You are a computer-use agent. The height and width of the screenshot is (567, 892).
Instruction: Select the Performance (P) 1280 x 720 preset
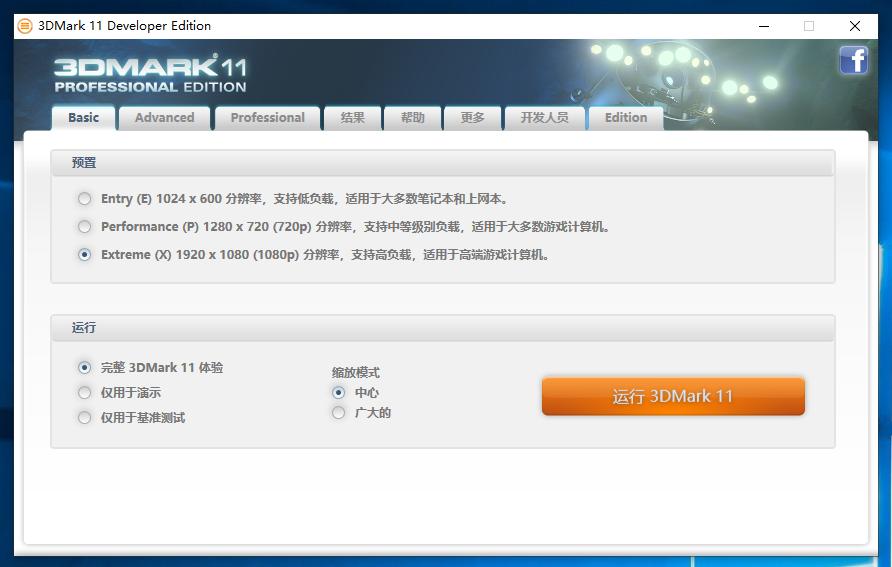tap(84, 226)
